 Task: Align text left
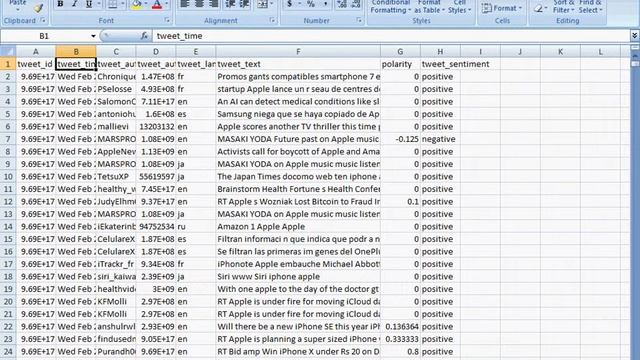(x=185, y=4)
